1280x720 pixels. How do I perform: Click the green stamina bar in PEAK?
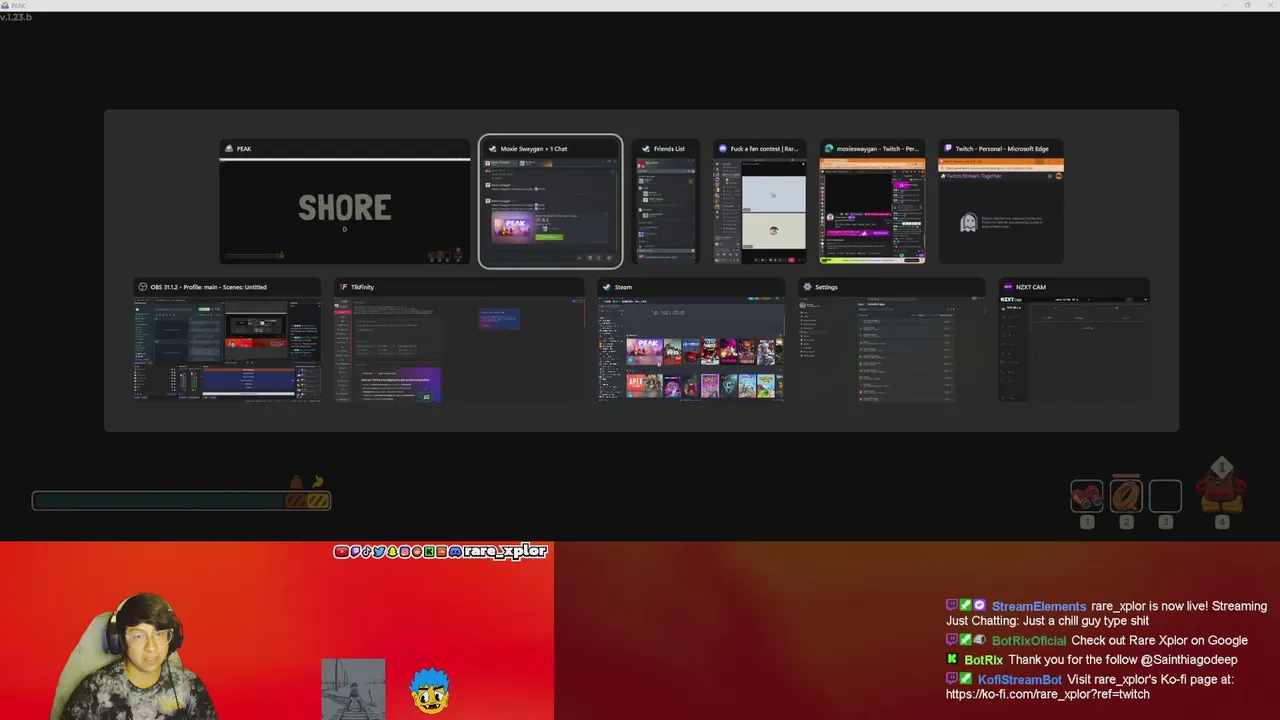(158, 500)
